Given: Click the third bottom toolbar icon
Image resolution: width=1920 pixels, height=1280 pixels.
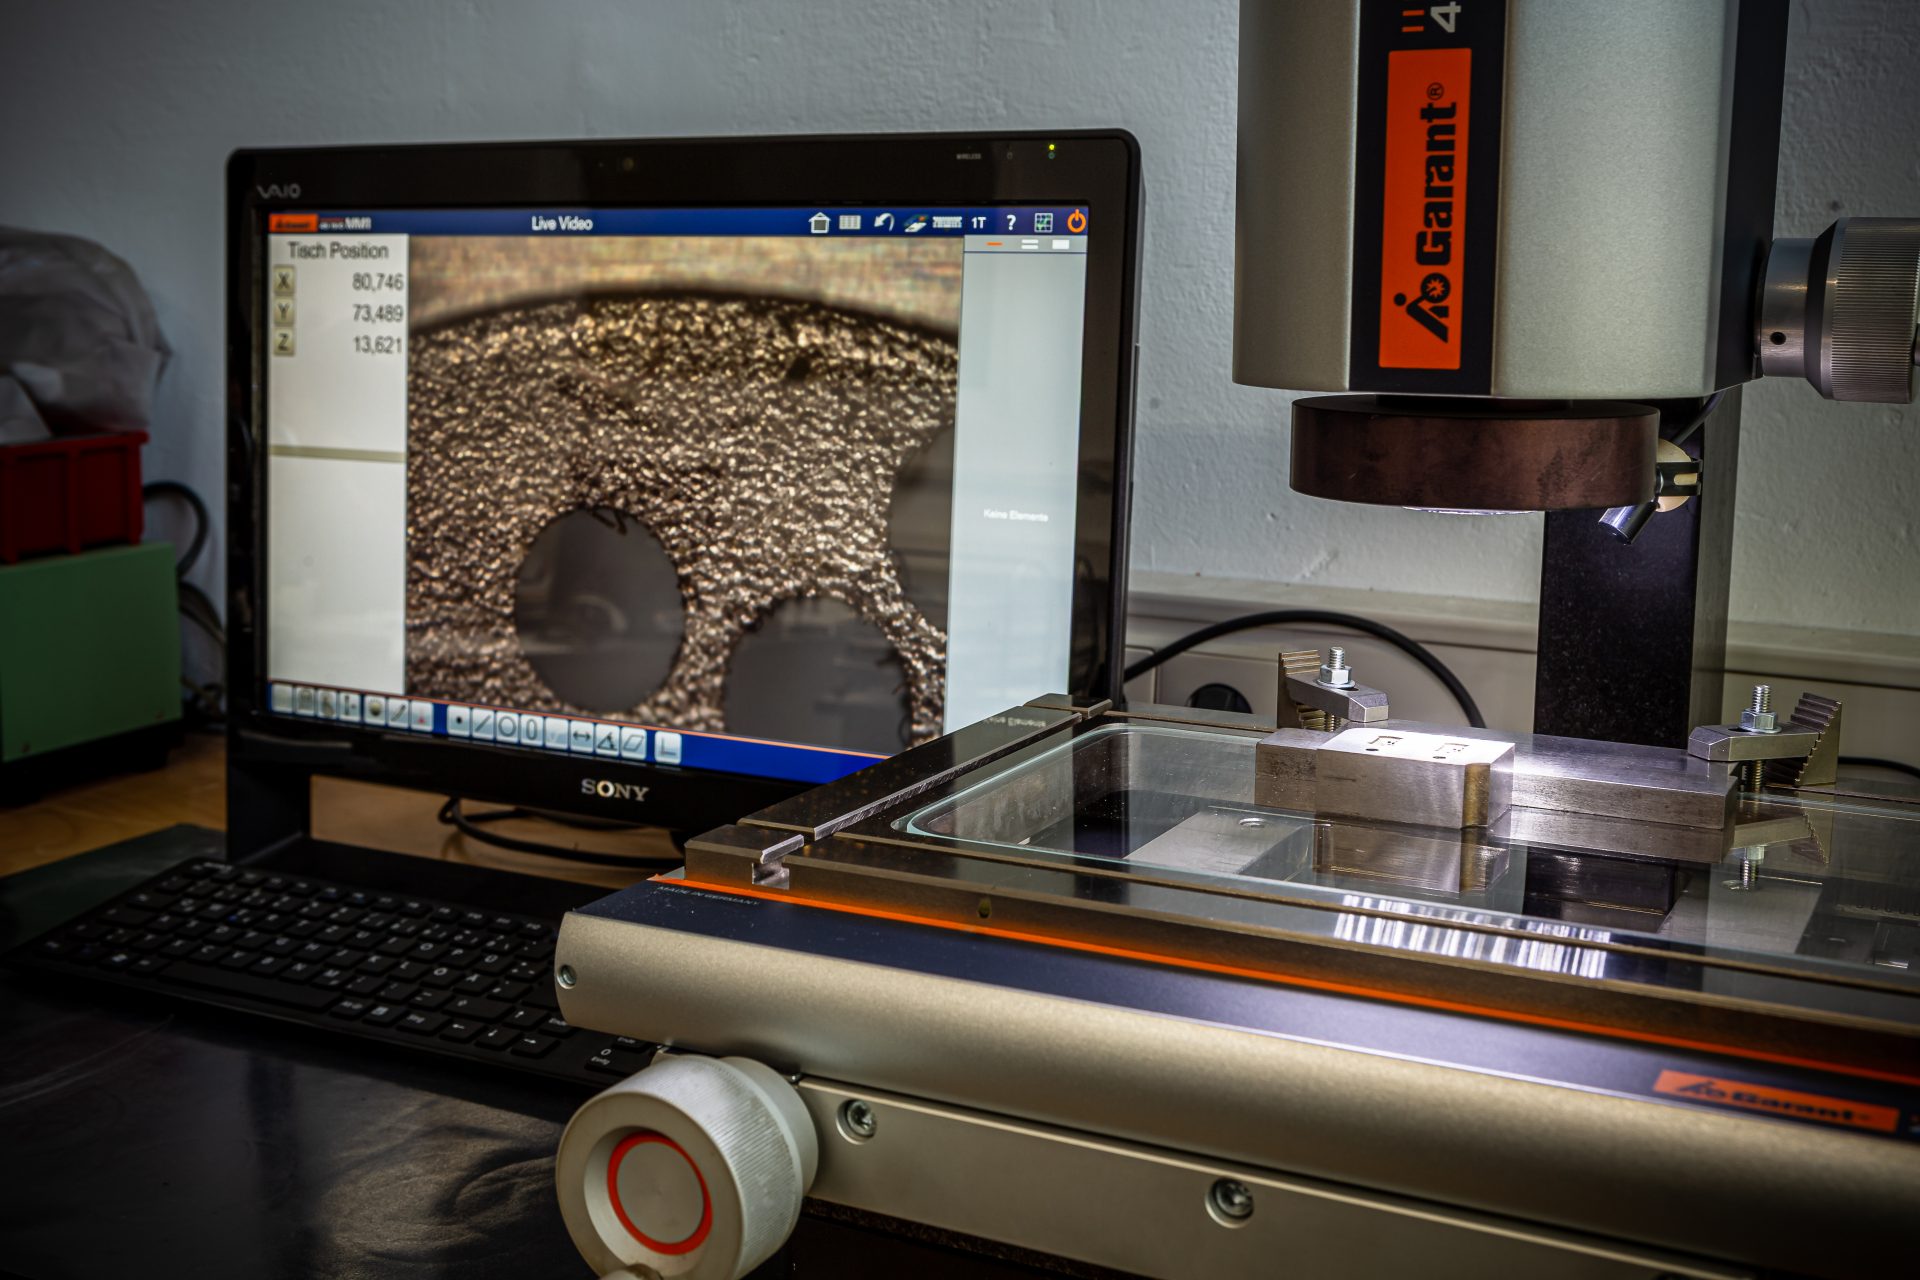Looking at the screenshot, I should click(326, 704).
